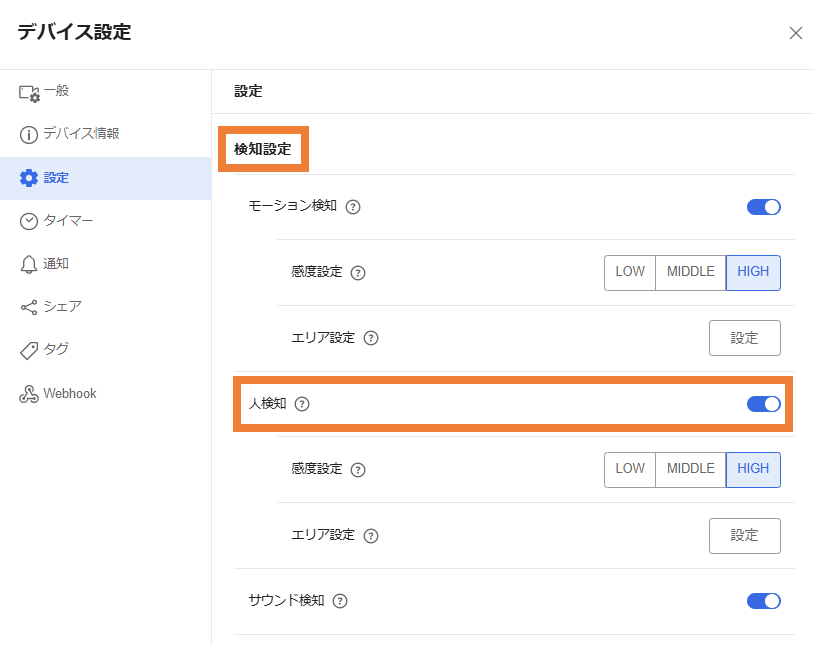The width and height of the screenshot is (814, 645).
Task: Set motion detection sensitivity to MIDDLE
Action: click(690, 272)
